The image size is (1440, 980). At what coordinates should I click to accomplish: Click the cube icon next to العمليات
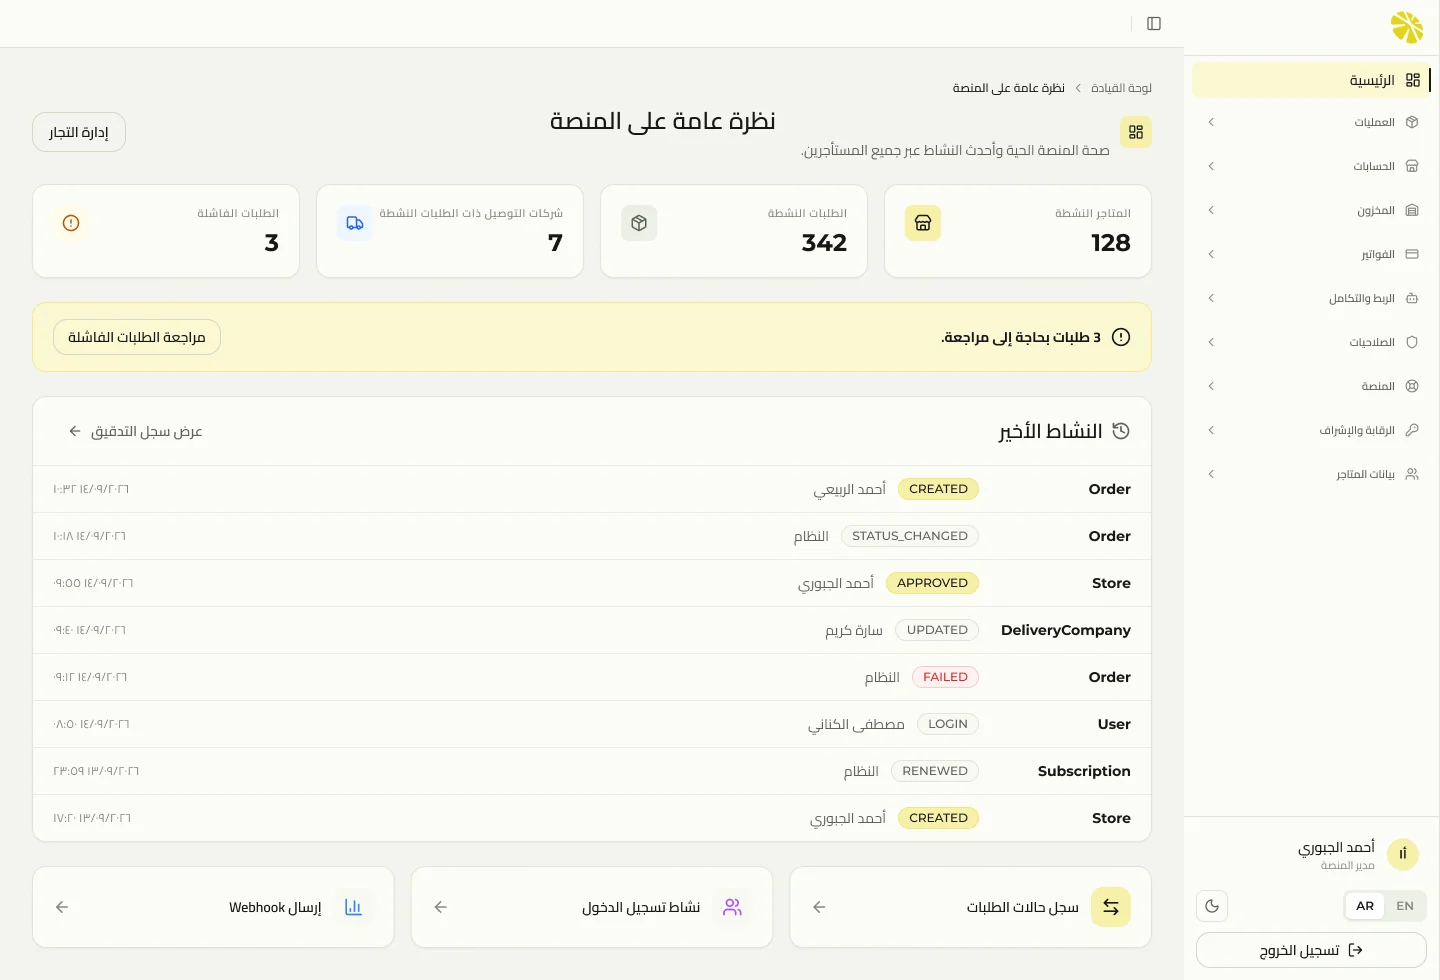1412,122
